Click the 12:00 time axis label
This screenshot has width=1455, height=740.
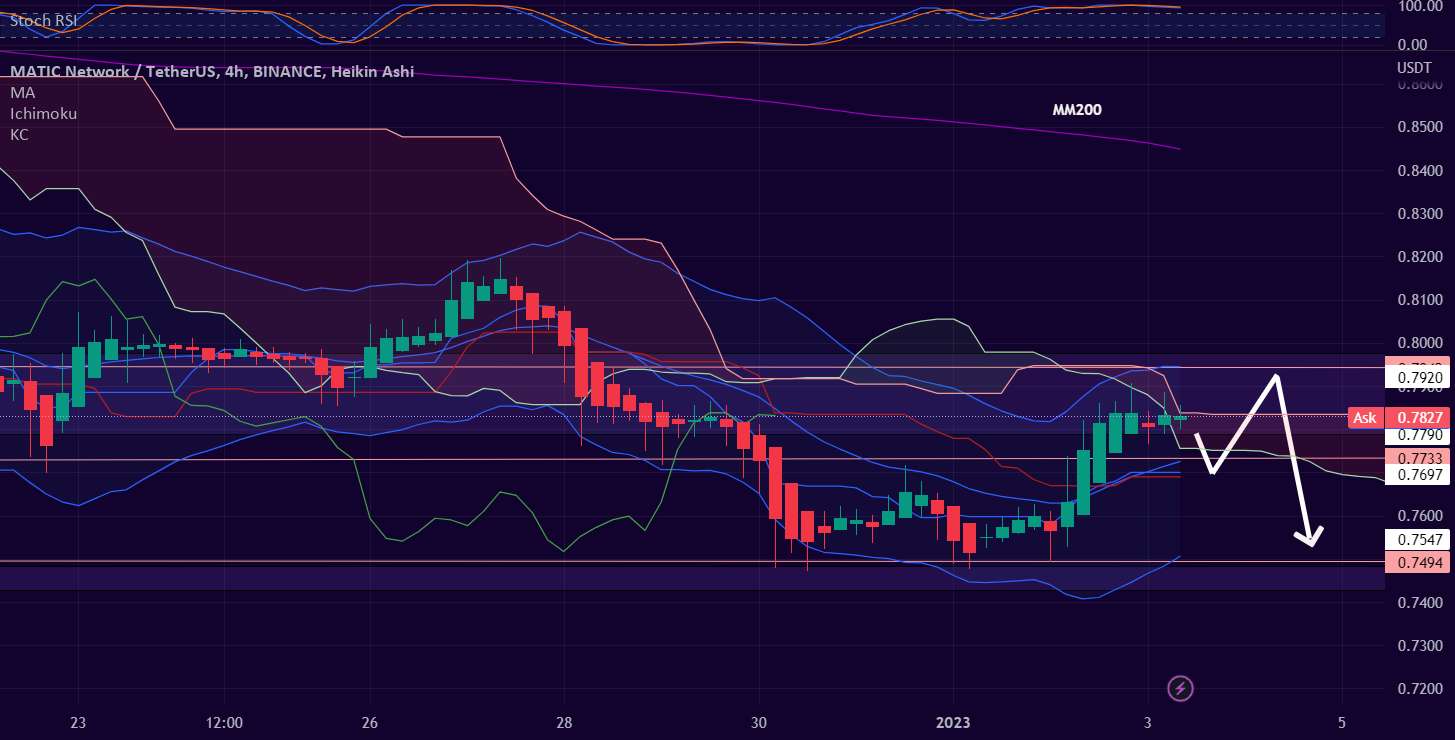tap(224, 722)
